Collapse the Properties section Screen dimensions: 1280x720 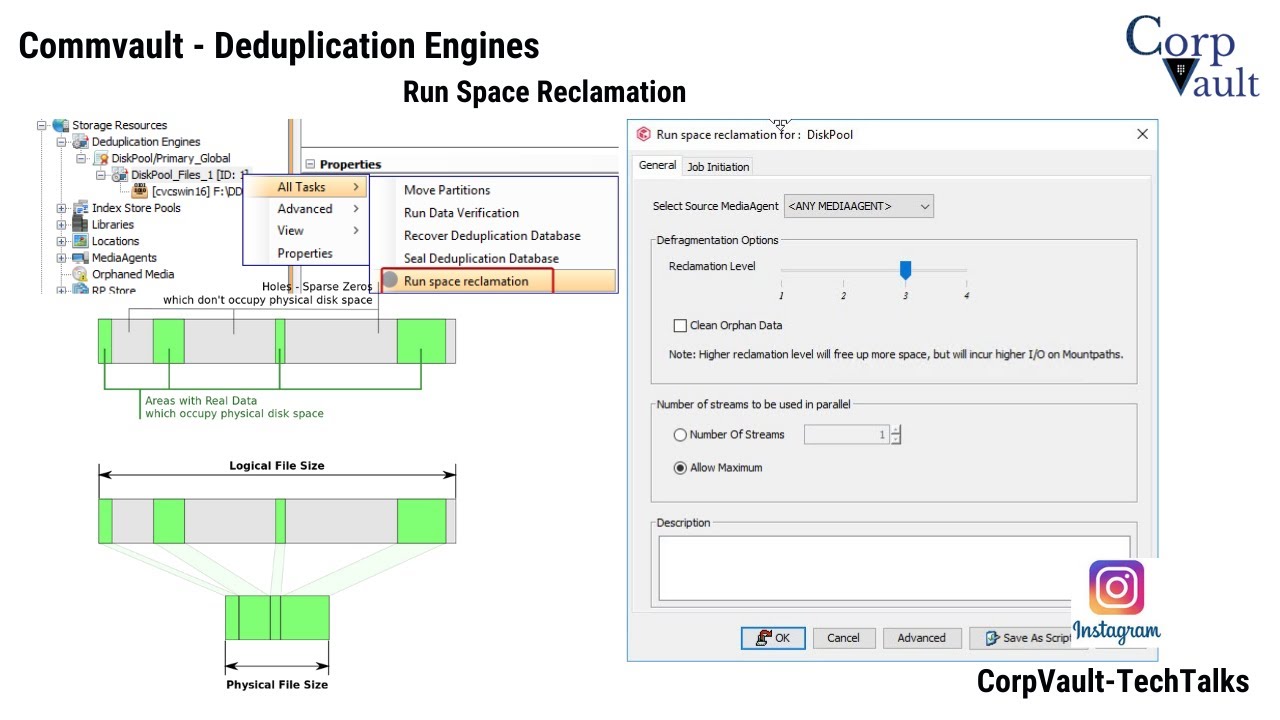click(x=310, y=164)
